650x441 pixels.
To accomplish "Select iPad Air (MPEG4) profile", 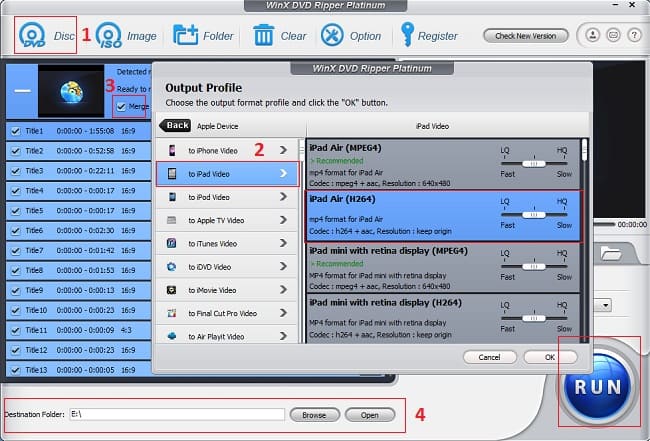I will (443, 164).
